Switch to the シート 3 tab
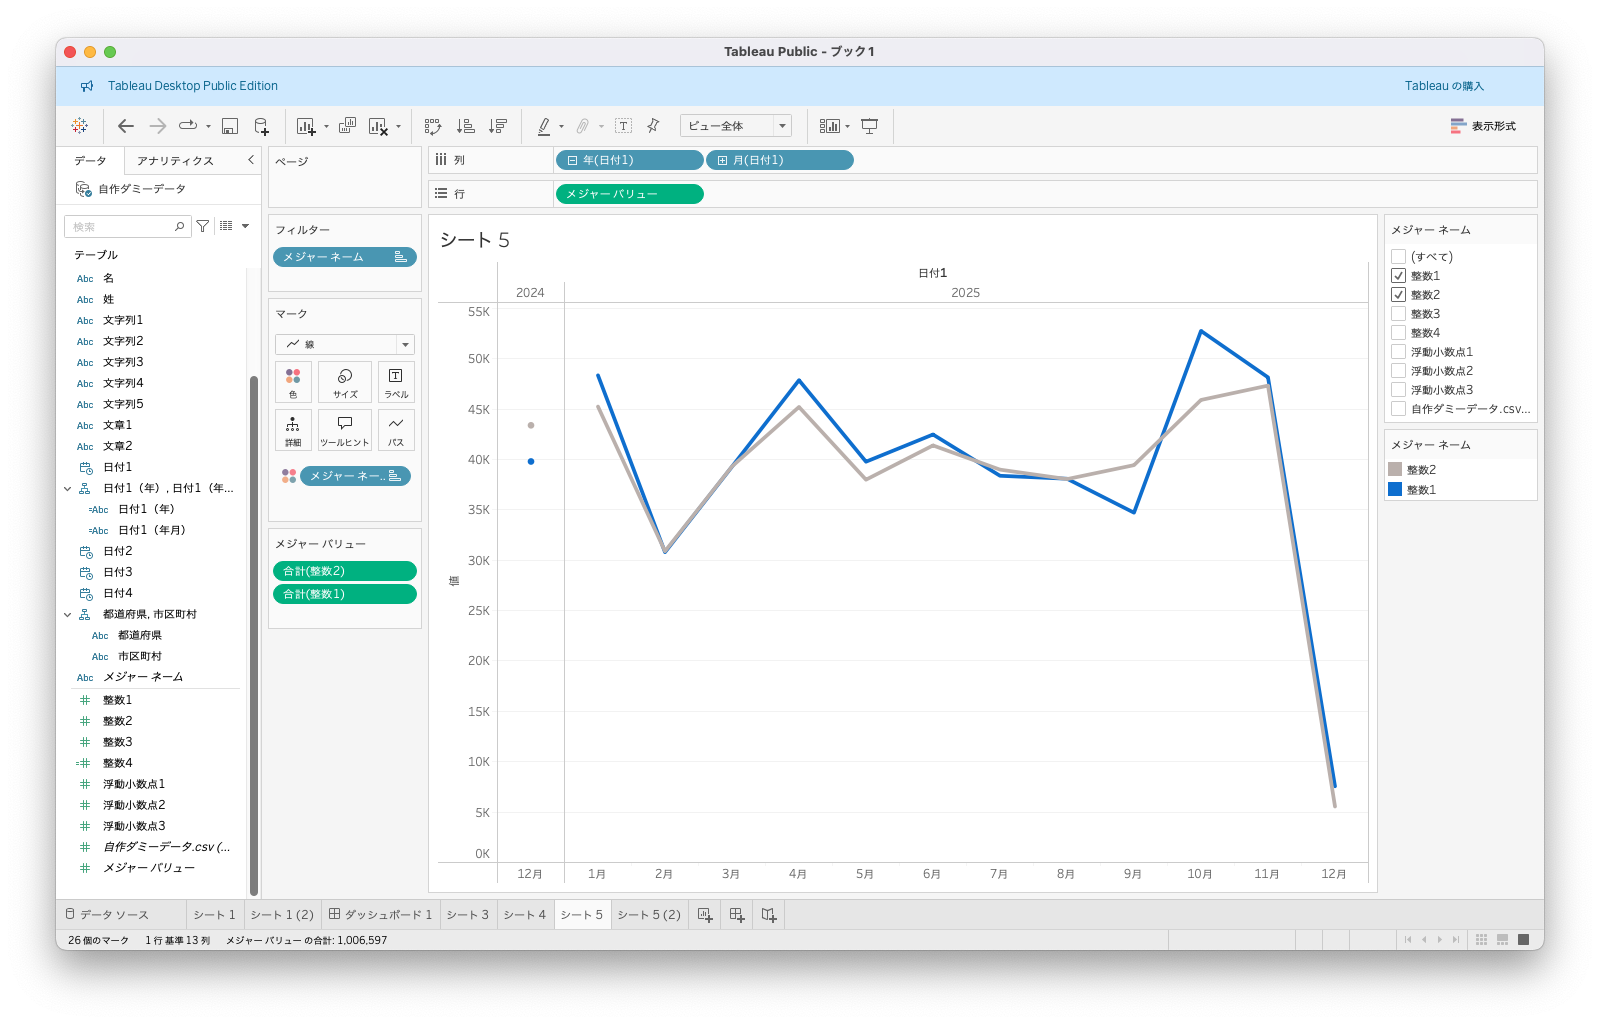This screenshot has width=1600, height=1024. pos(468,915)
